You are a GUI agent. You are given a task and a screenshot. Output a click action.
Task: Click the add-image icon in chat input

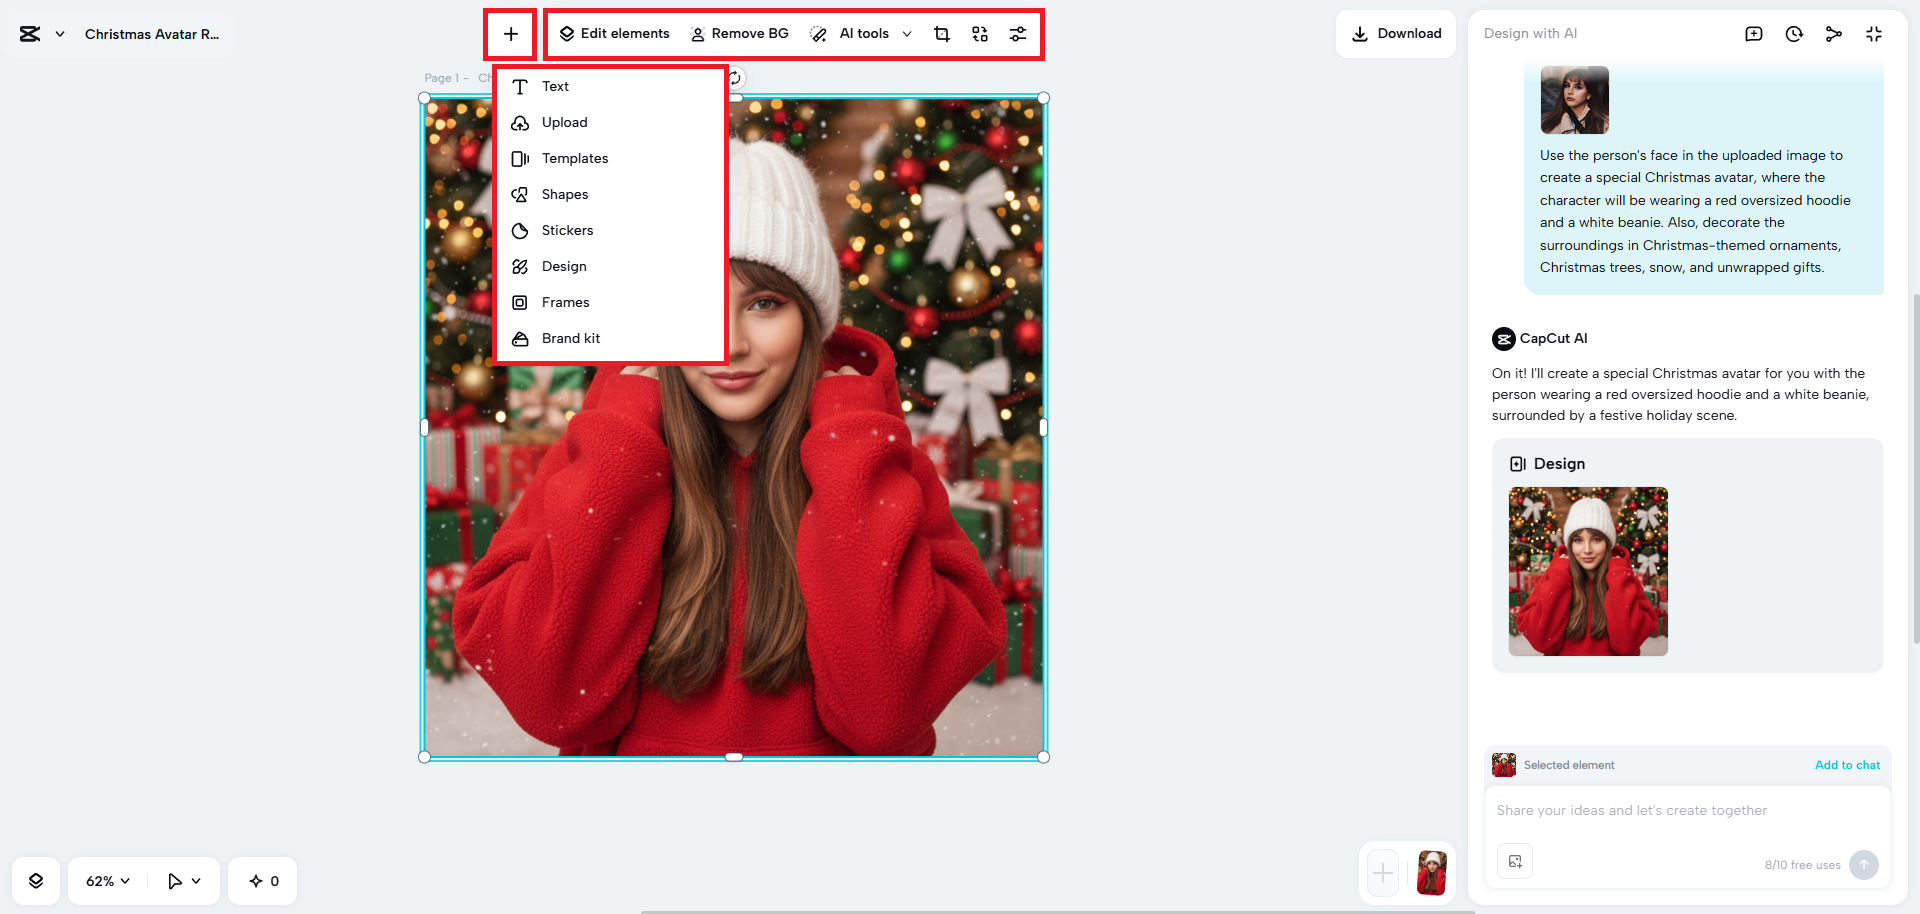[x=1515, y=861]
